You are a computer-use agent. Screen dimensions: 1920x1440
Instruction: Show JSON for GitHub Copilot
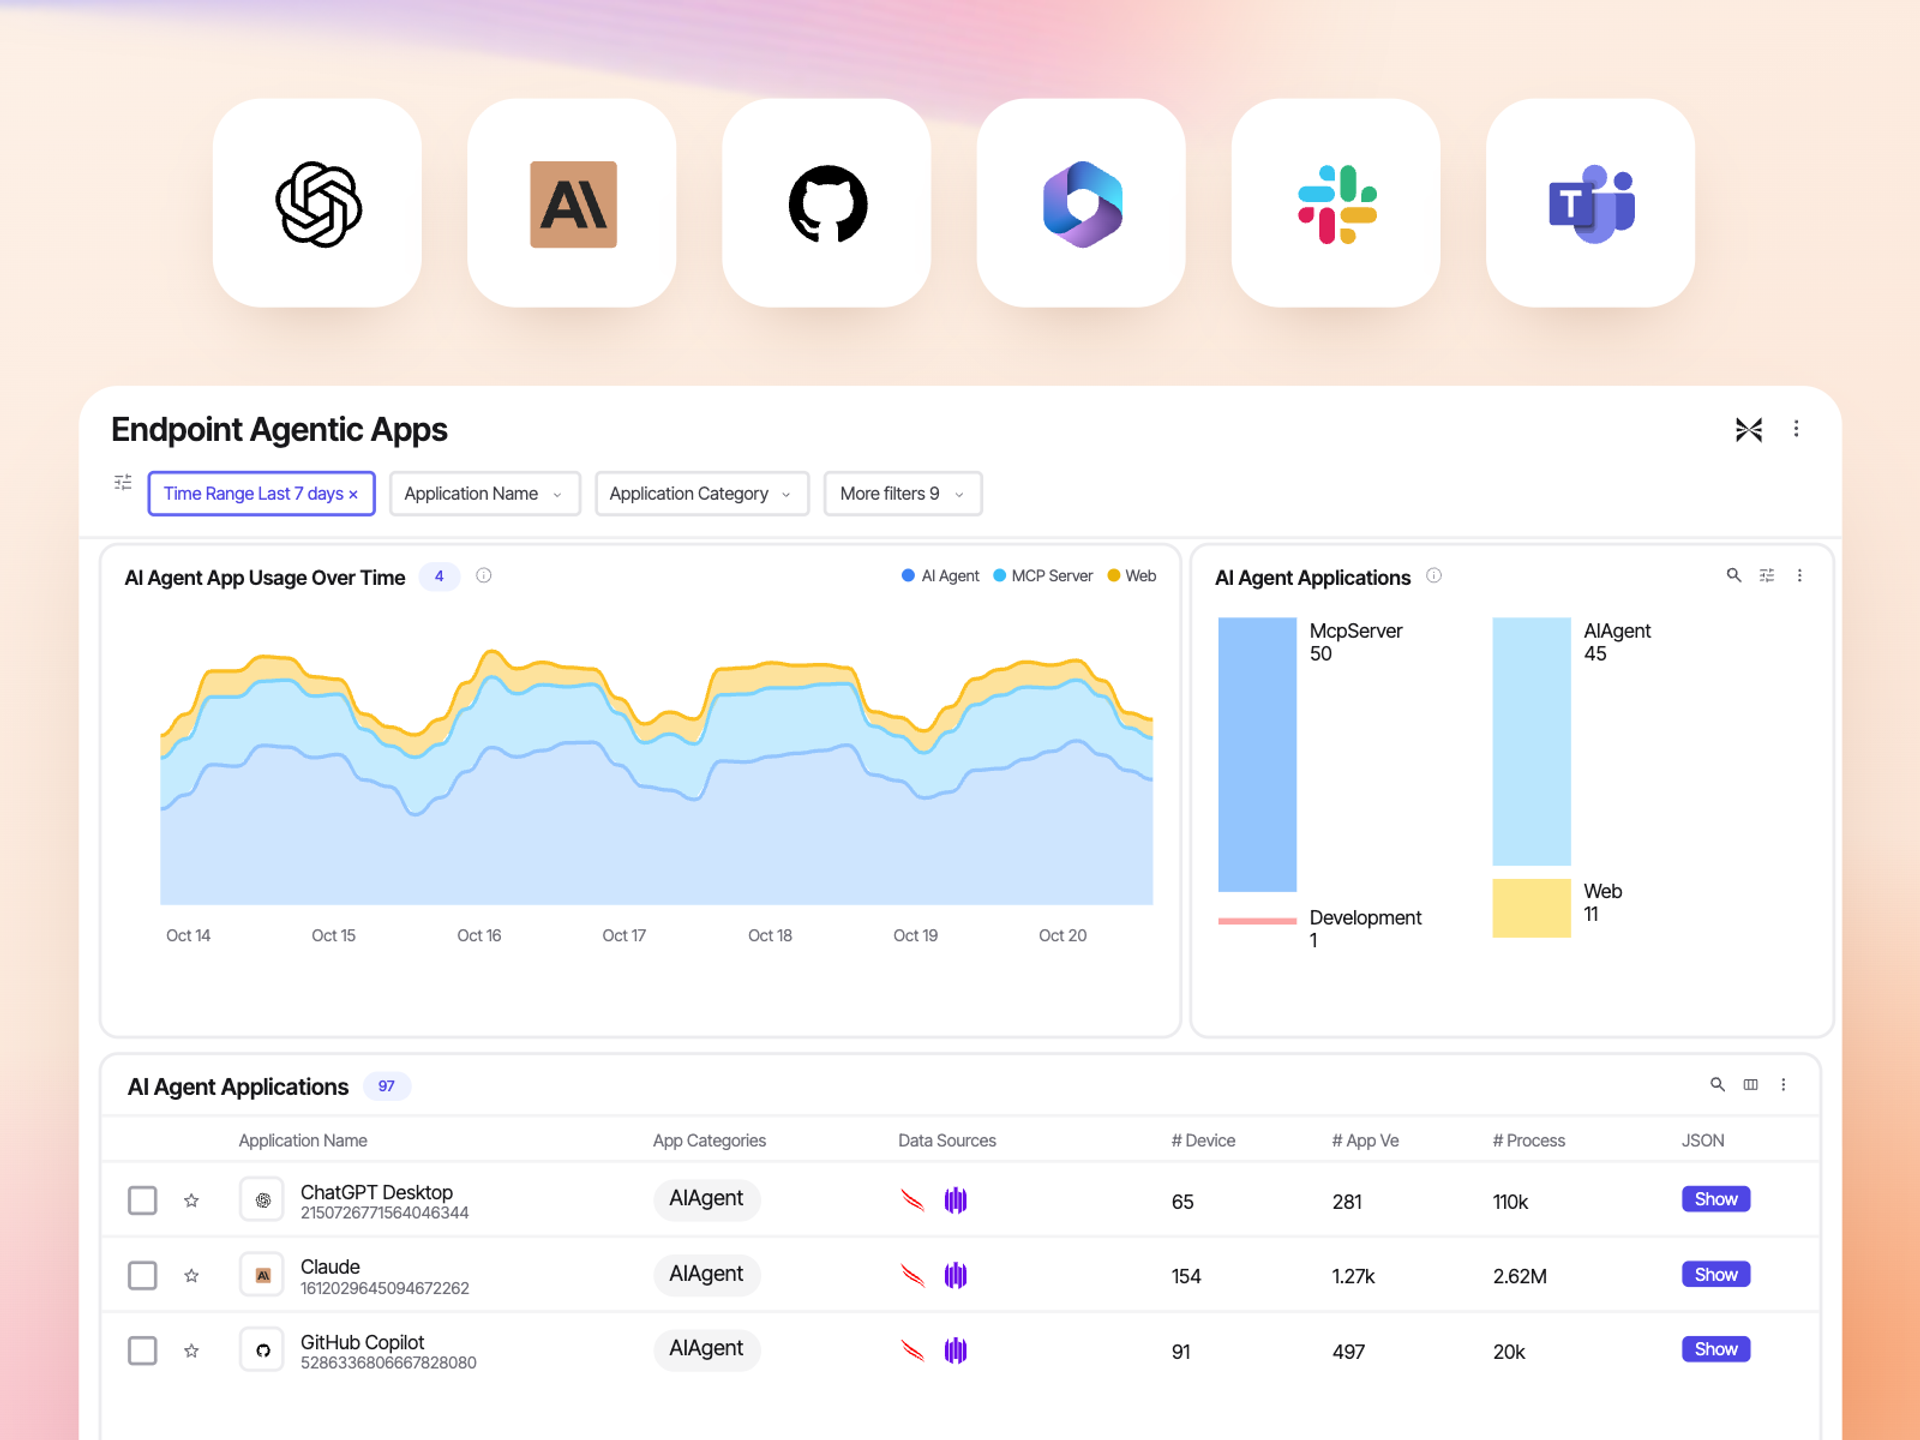tap(1716, 1349)
